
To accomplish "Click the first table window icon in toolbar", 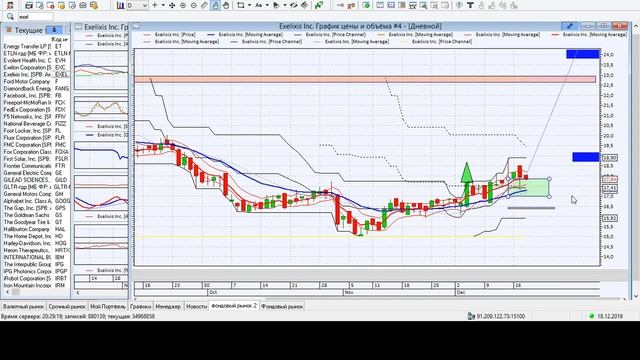I will pyautogui.click(x=29, y=5).
